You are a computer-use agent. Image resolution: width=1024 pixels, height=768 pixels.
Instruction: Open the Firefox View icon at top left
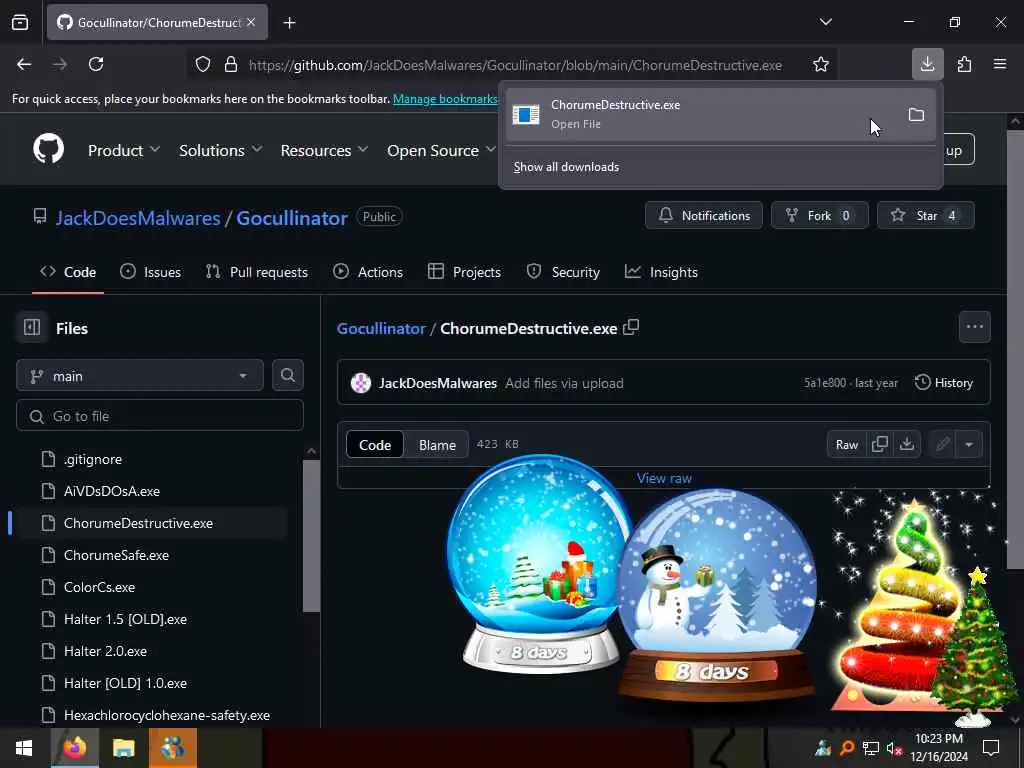(x=20, y=23)
